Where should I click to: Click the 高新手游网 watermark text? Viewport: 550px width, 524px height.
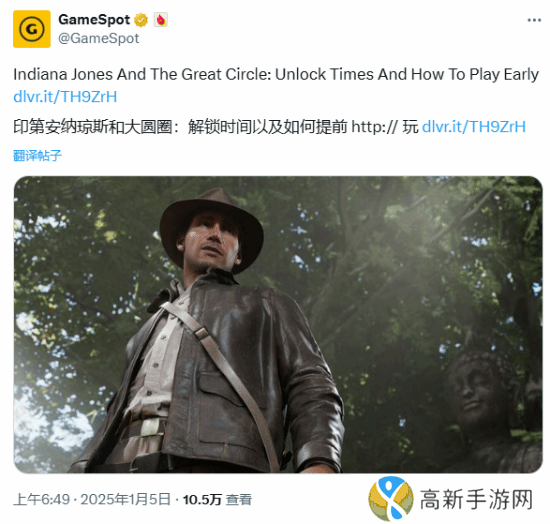[476, 499]
